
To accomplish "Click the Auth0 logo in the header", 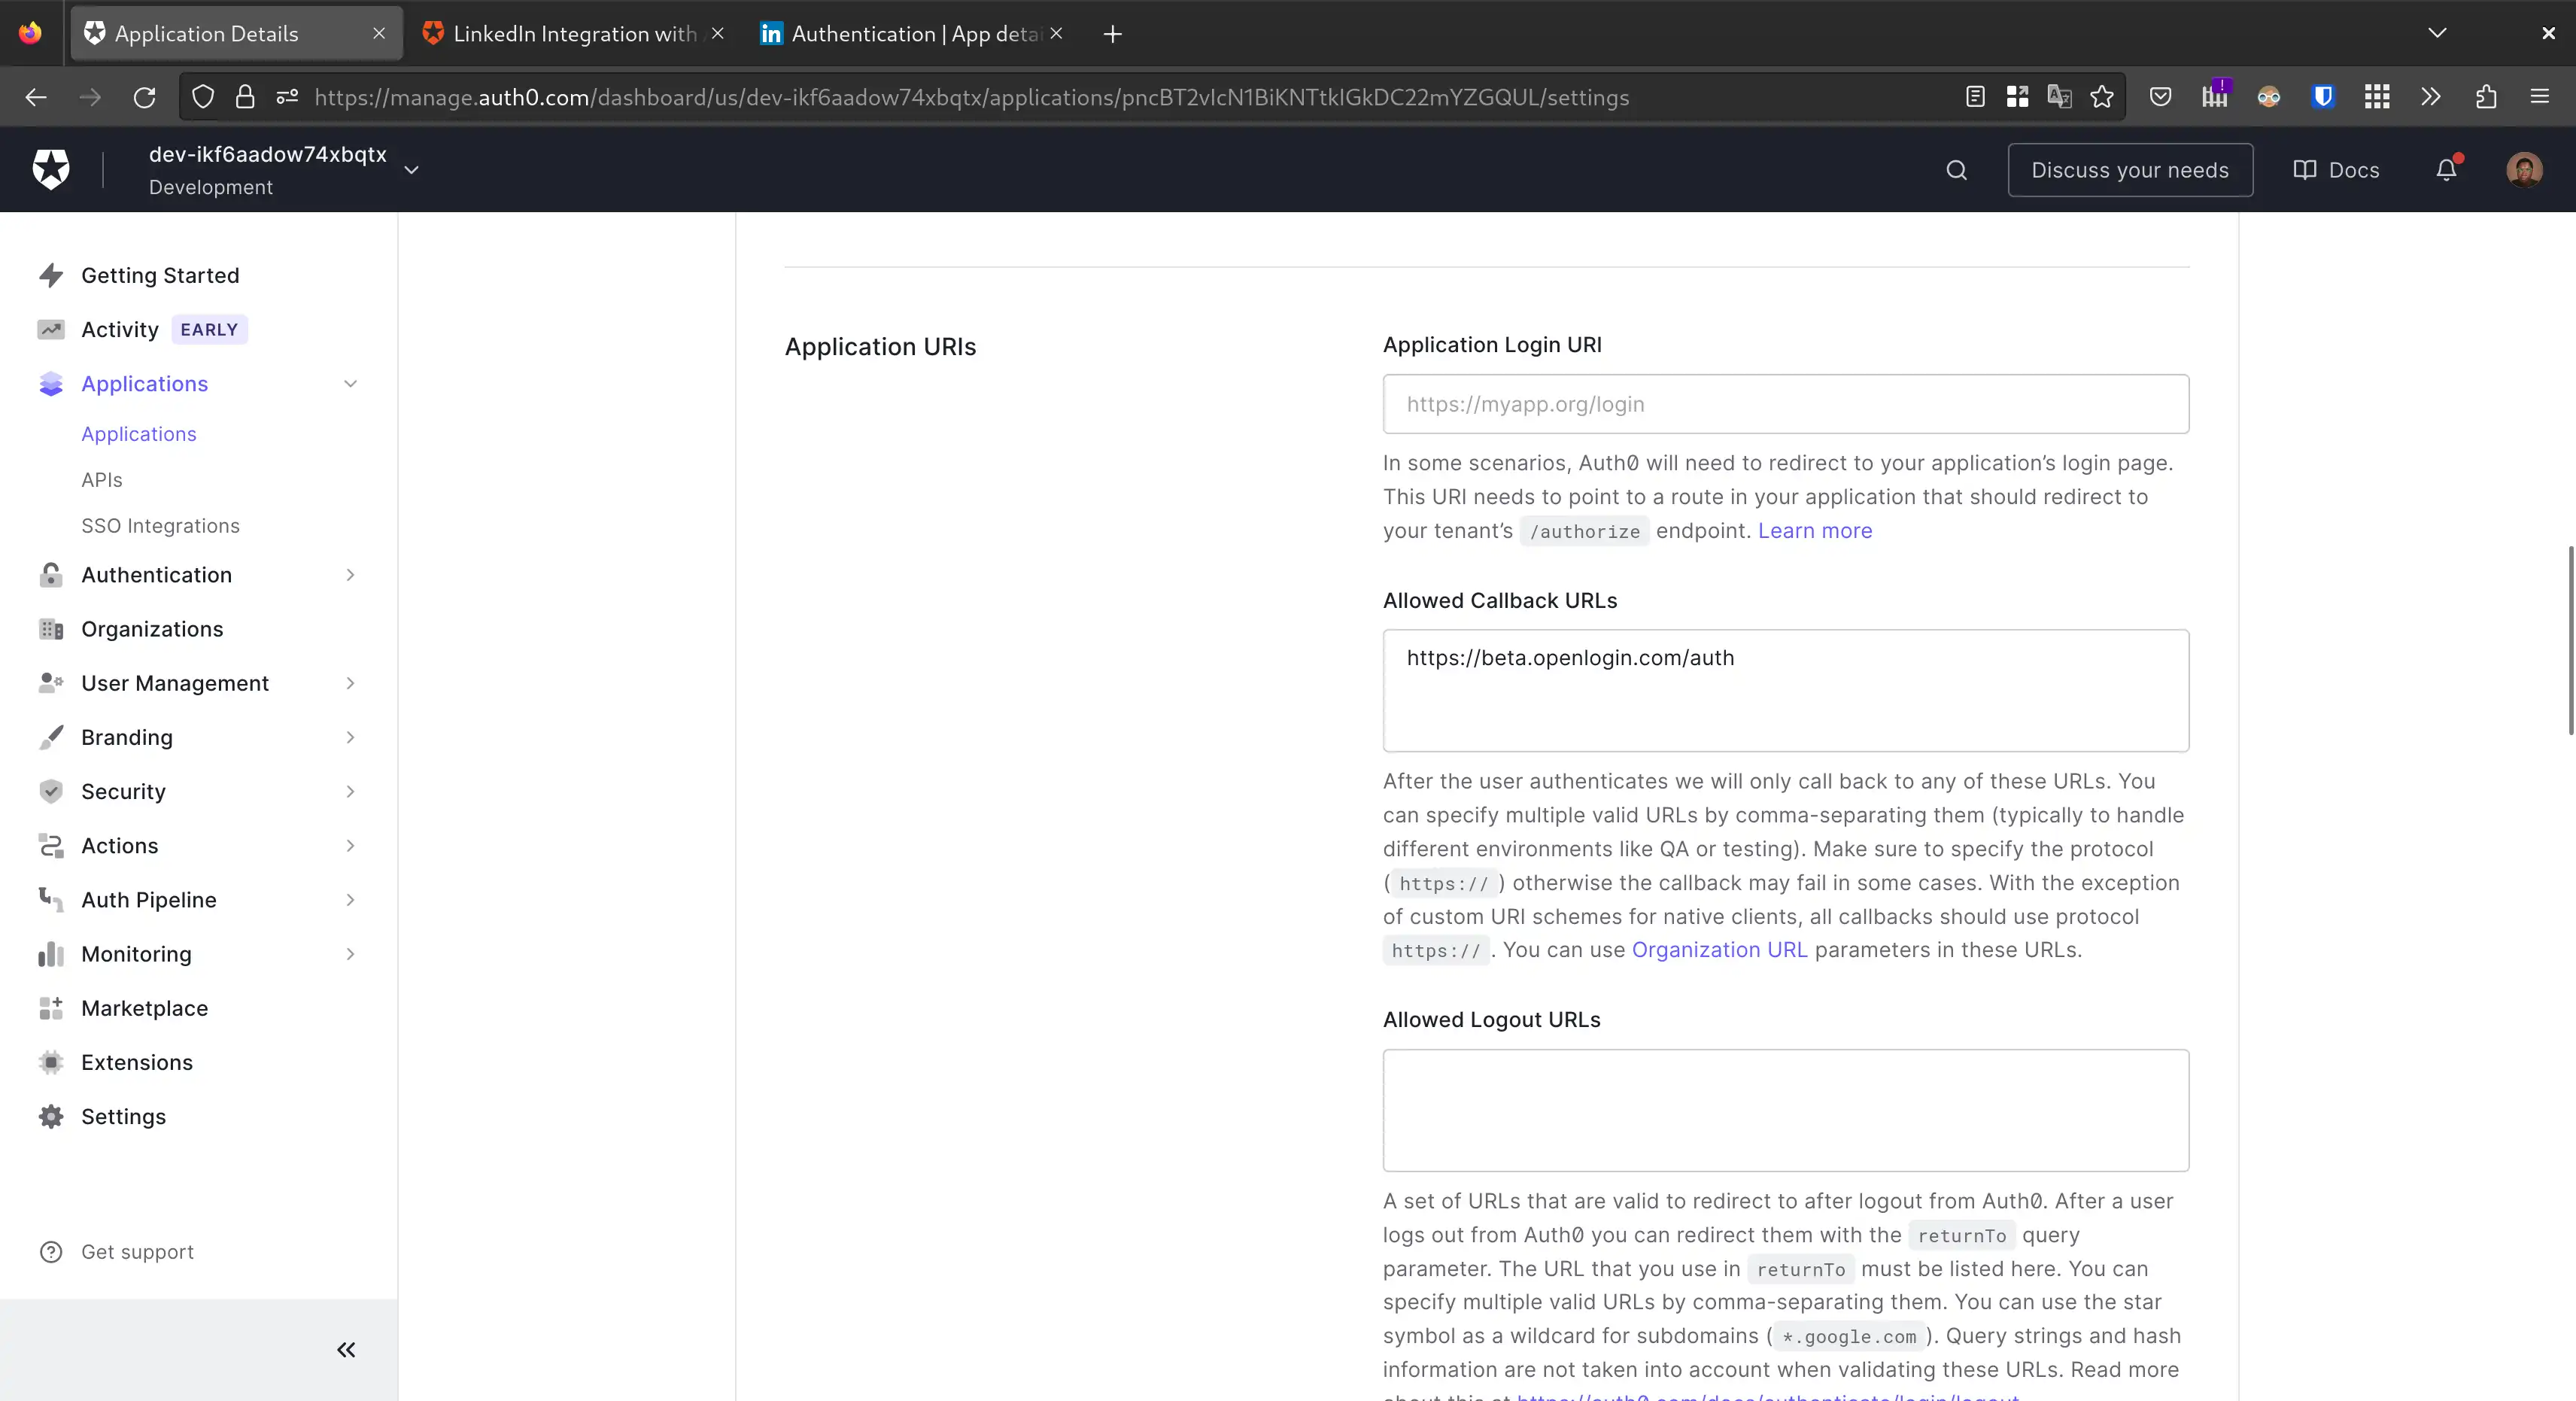I will [x=50, y=169].
